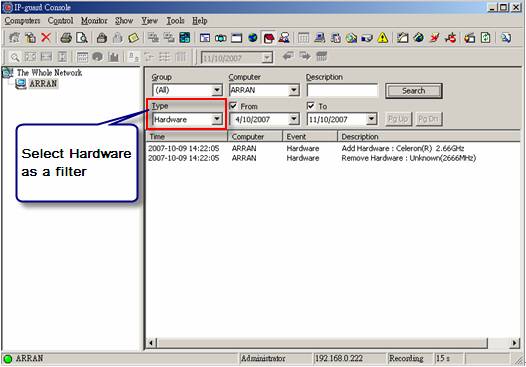
Task: Open the From date picker 4/10/2007
Action: [294, 119]
